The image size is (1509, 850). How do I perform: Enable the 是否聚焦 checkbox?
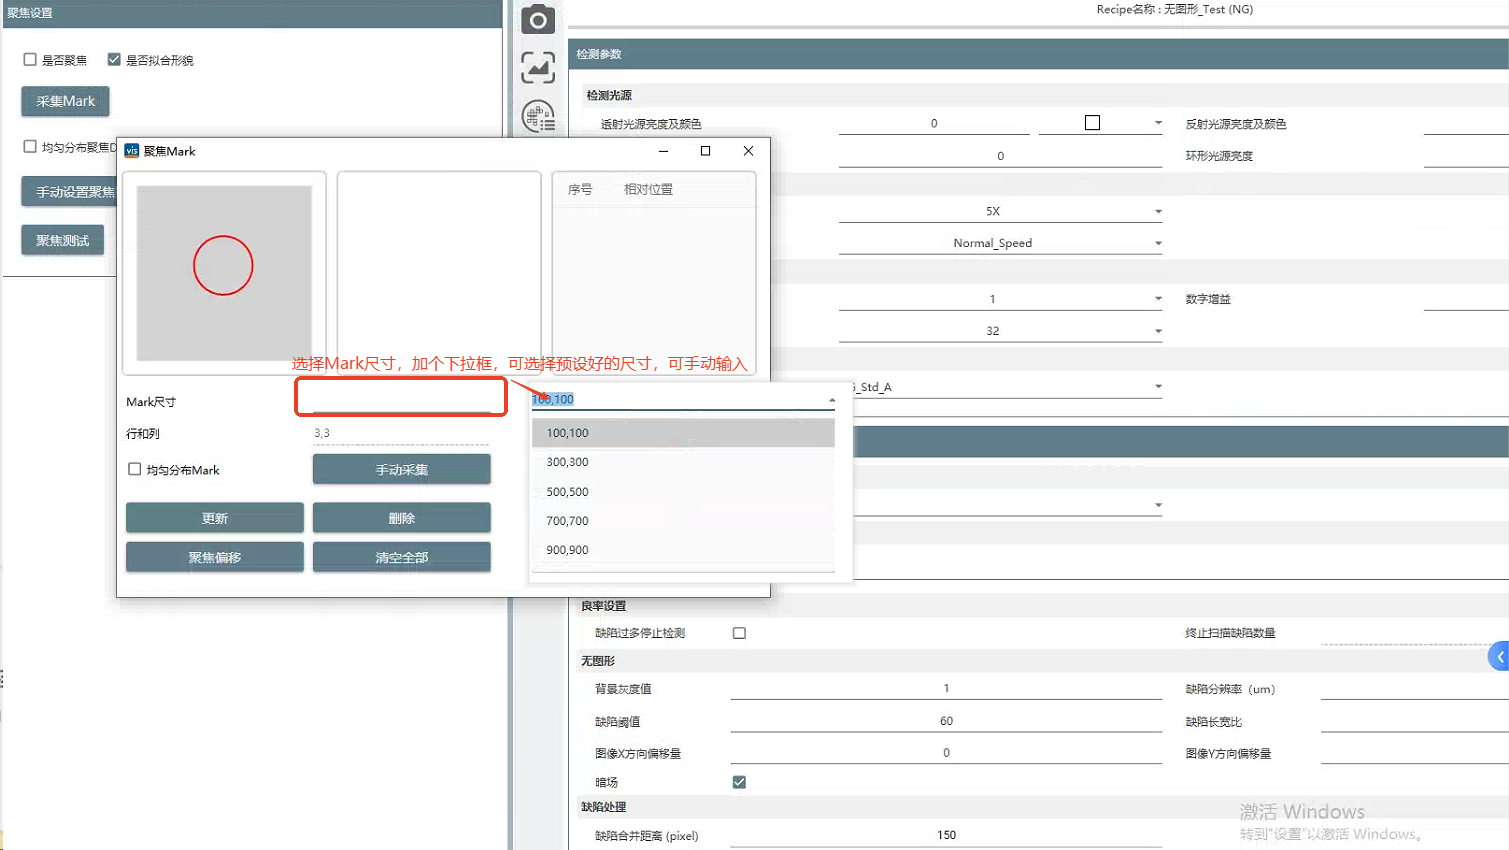[30, 60]
